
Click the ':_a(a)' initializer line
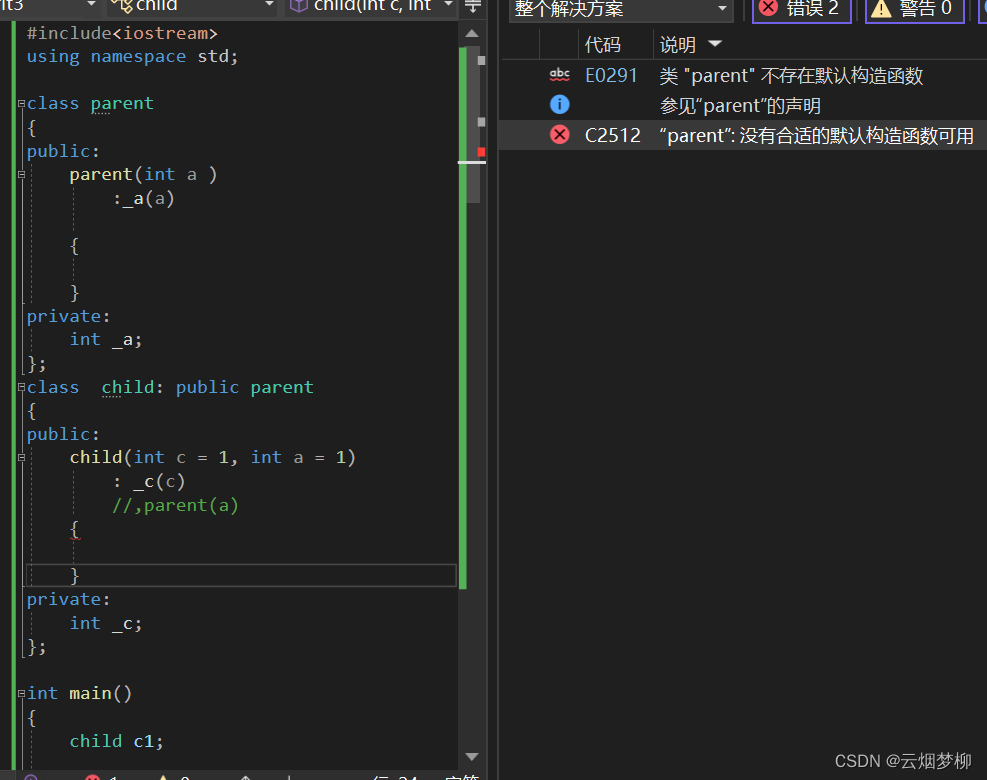click(x=144, y=199)
